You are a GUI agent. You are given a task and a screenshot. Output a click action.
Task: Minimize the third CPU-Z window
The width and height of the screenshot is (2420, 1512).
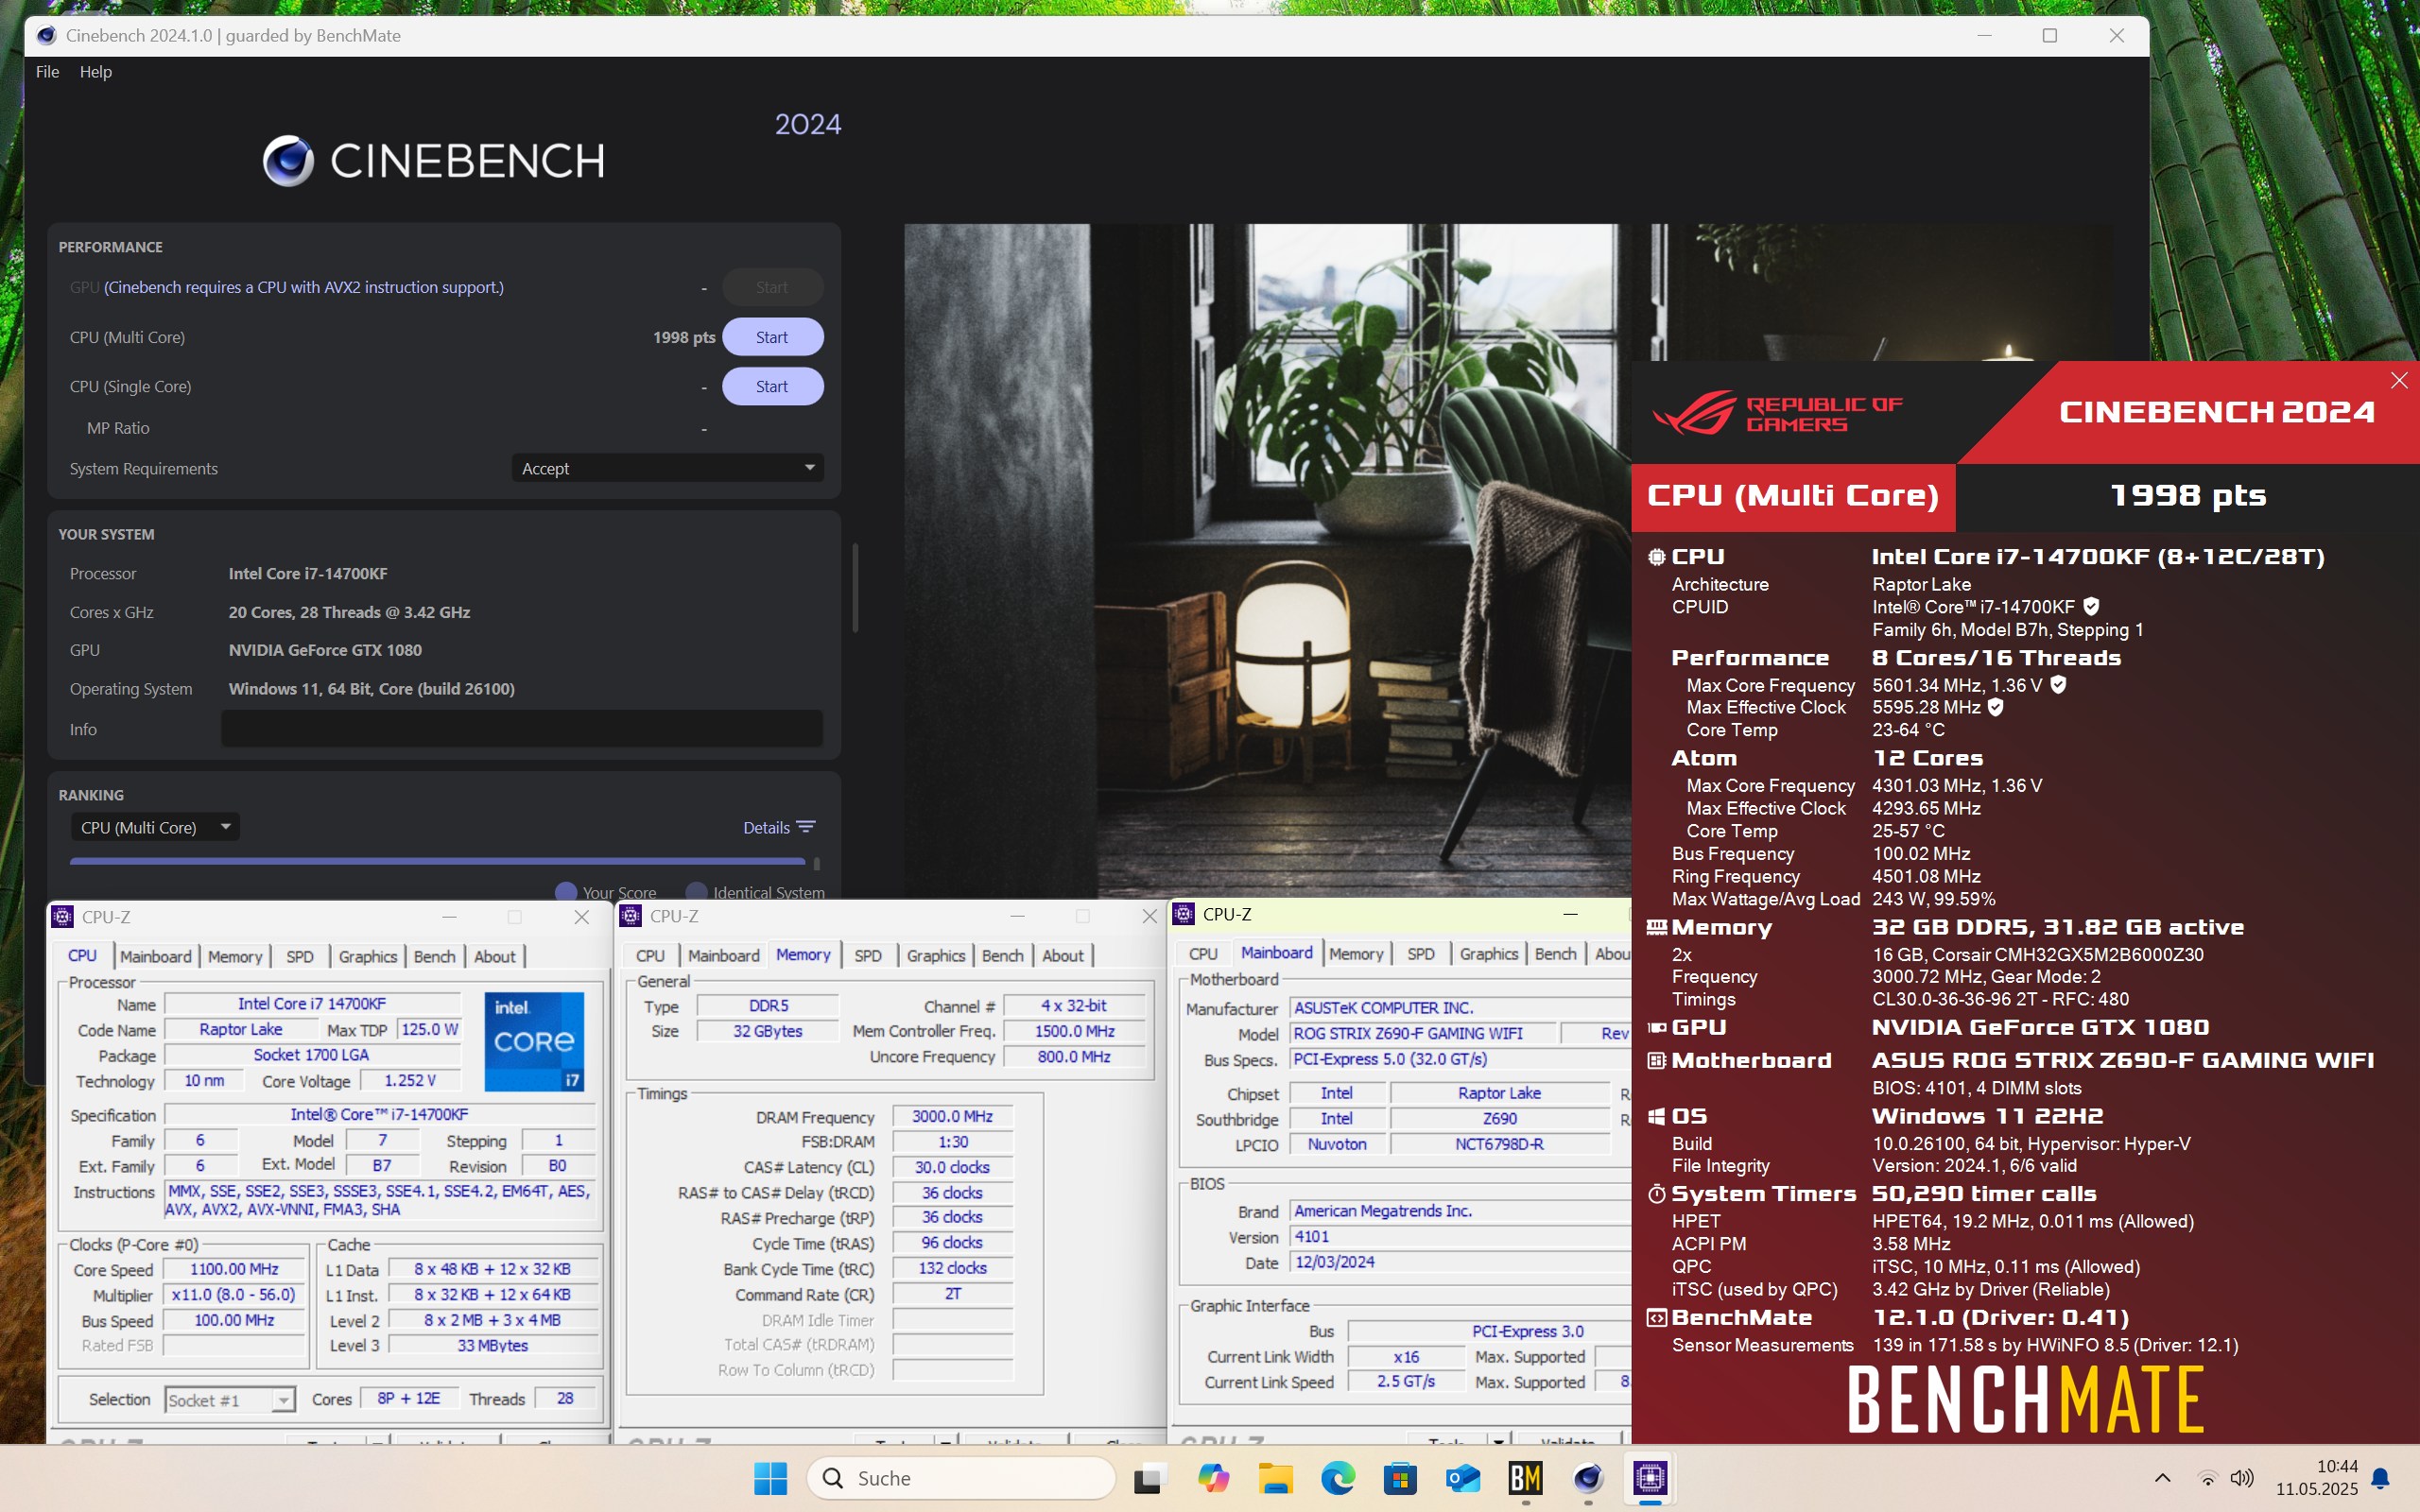[x=1570, y=913]
